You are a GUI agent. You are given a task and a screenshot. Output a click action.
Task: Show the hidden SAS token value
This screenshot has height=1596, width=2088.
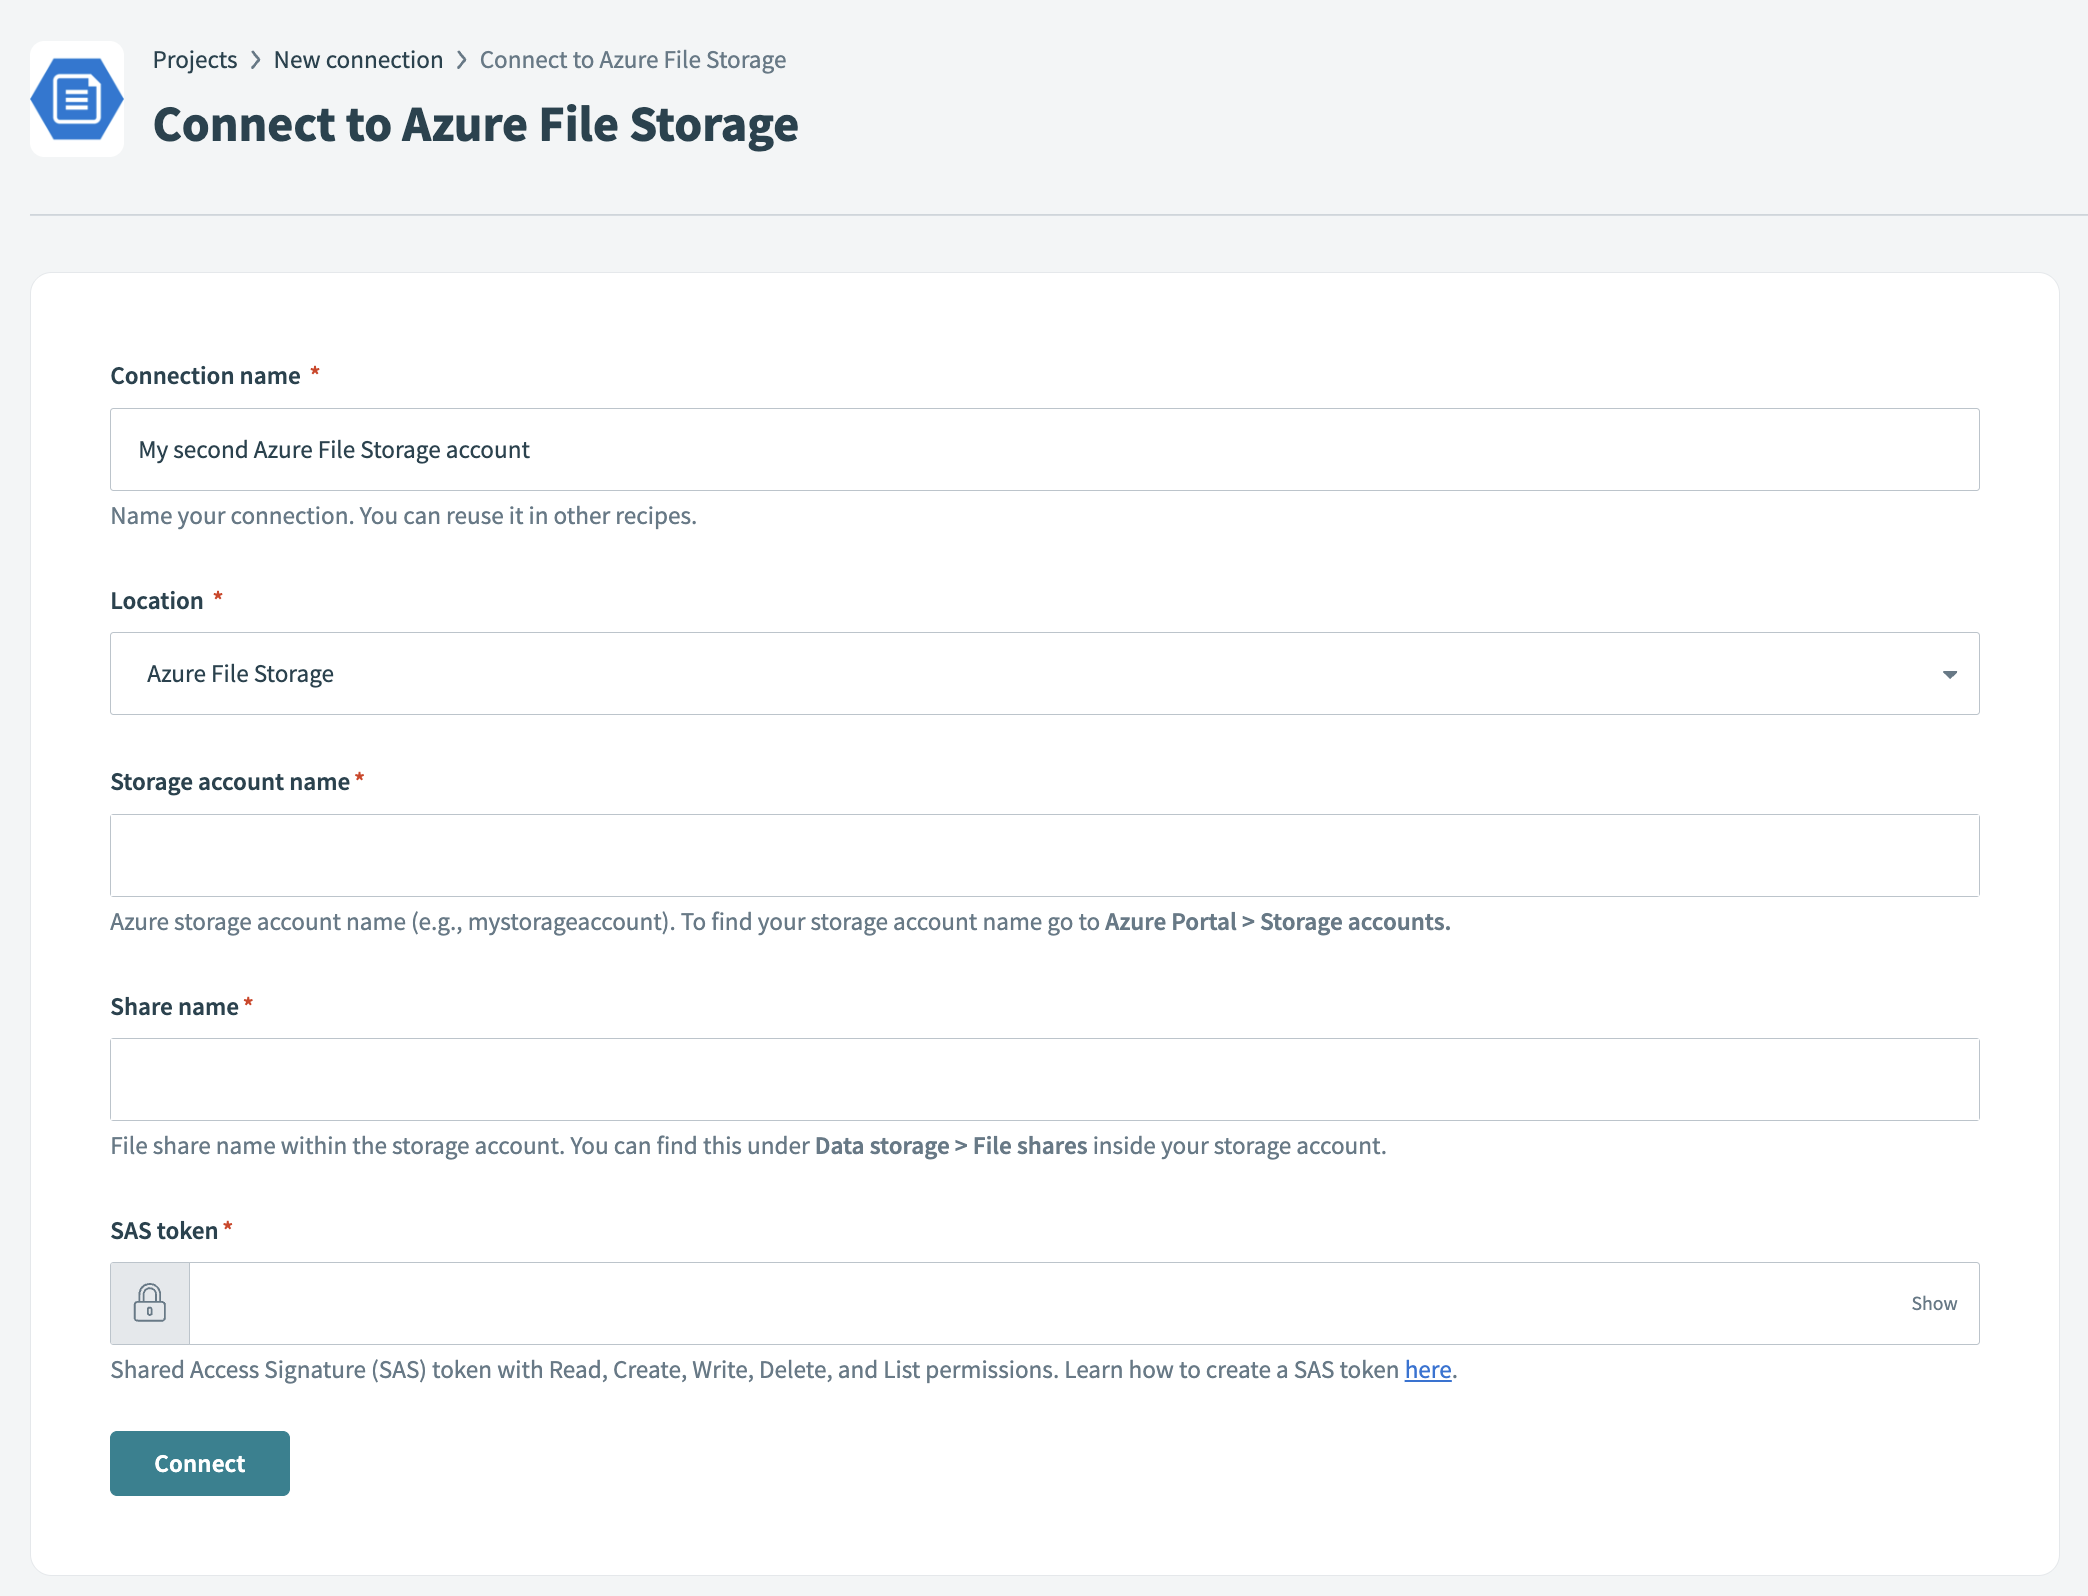[x=1933, y=1302]
